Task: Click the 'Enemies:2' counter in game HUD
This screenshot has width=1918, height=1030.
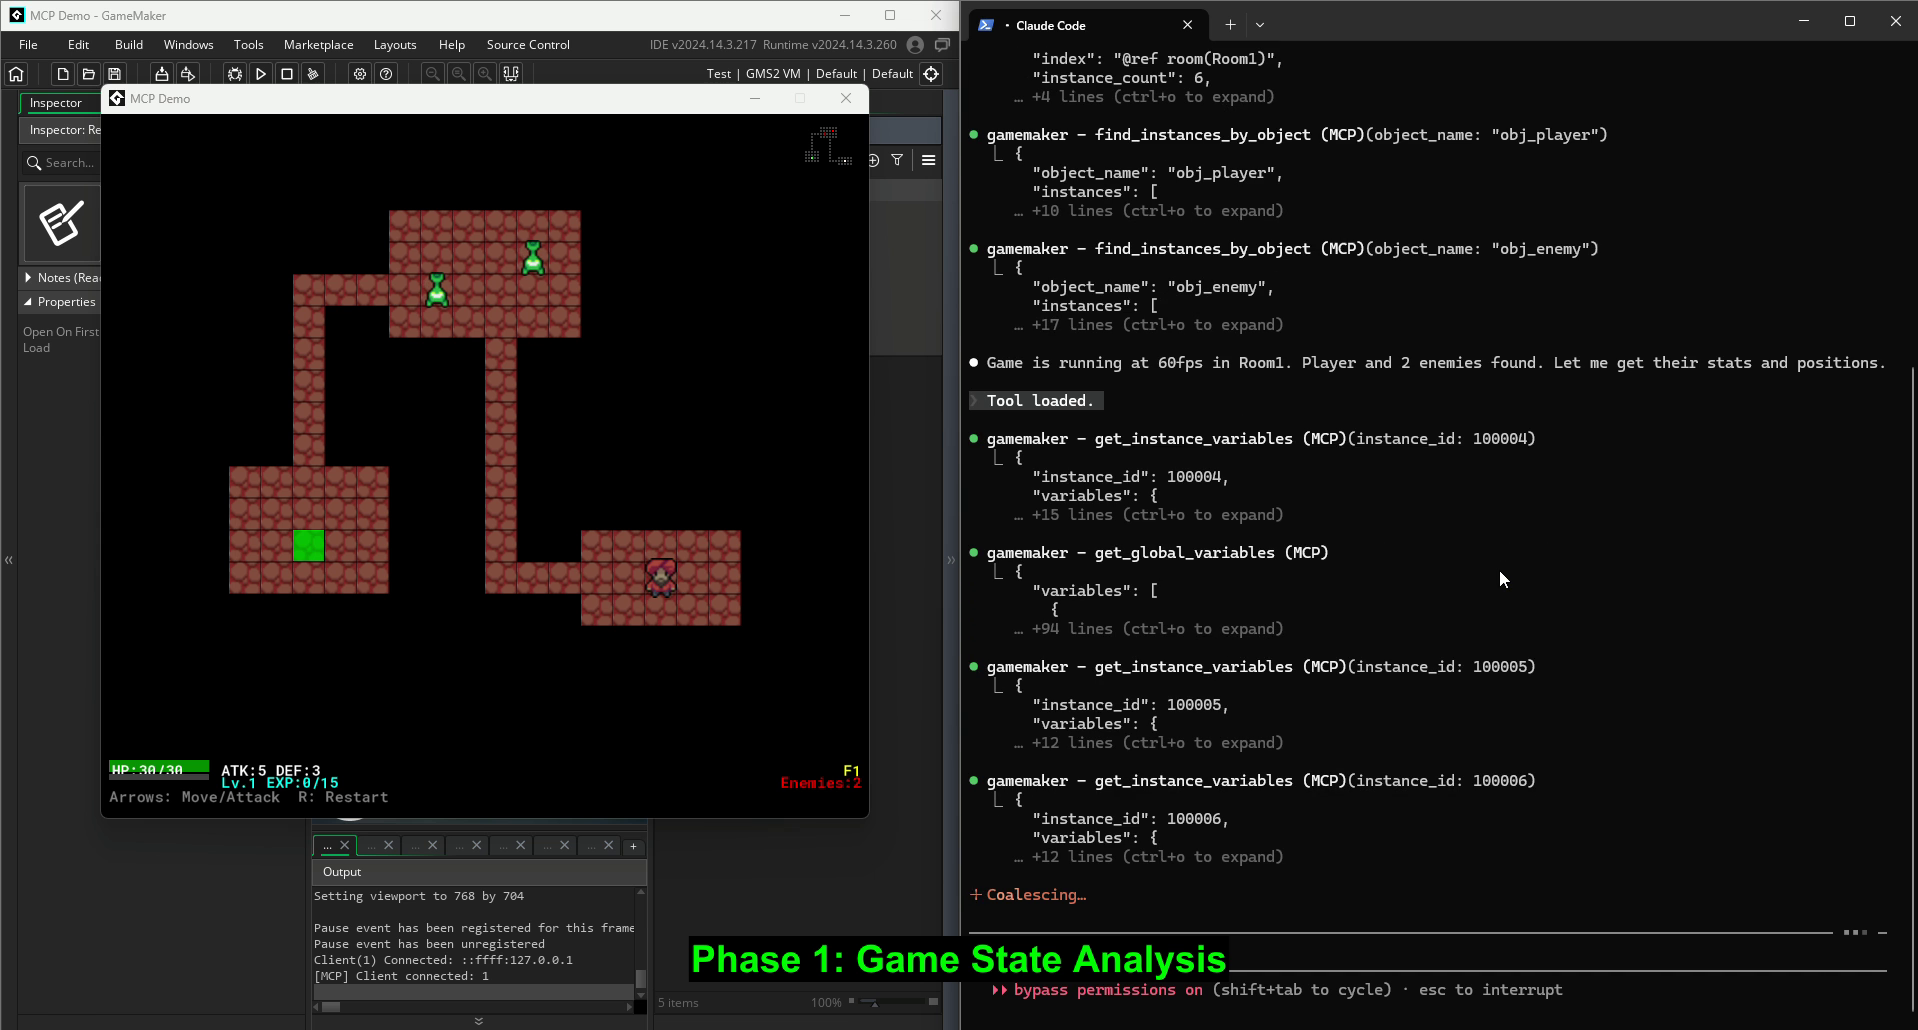Action: [821, 783]
